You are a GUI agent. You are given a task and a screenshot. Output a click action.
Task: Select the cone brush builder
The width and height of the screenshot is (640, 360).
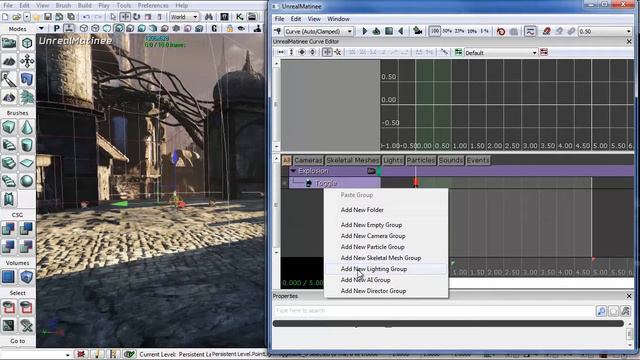click(27, 128)
